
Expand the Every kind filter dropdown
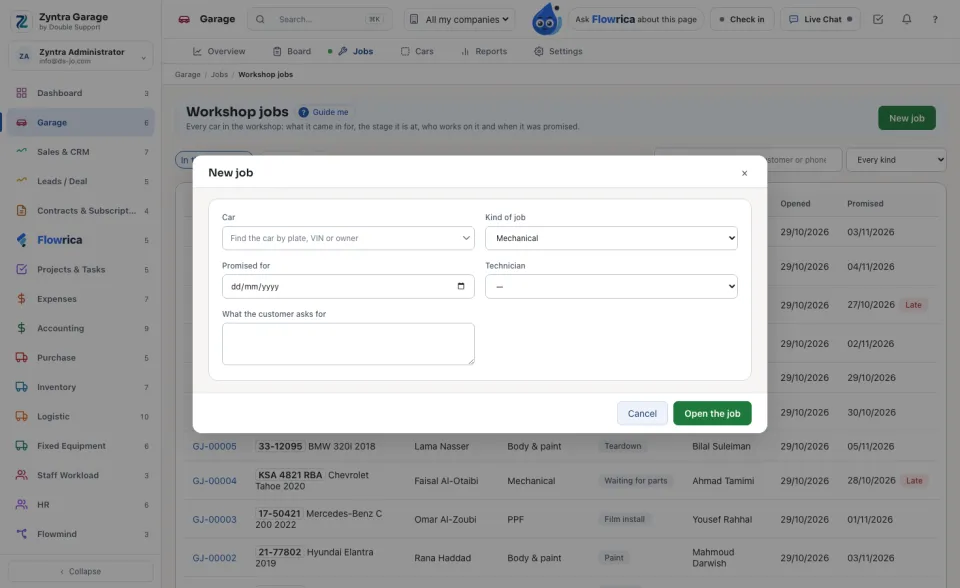[896, 160]
